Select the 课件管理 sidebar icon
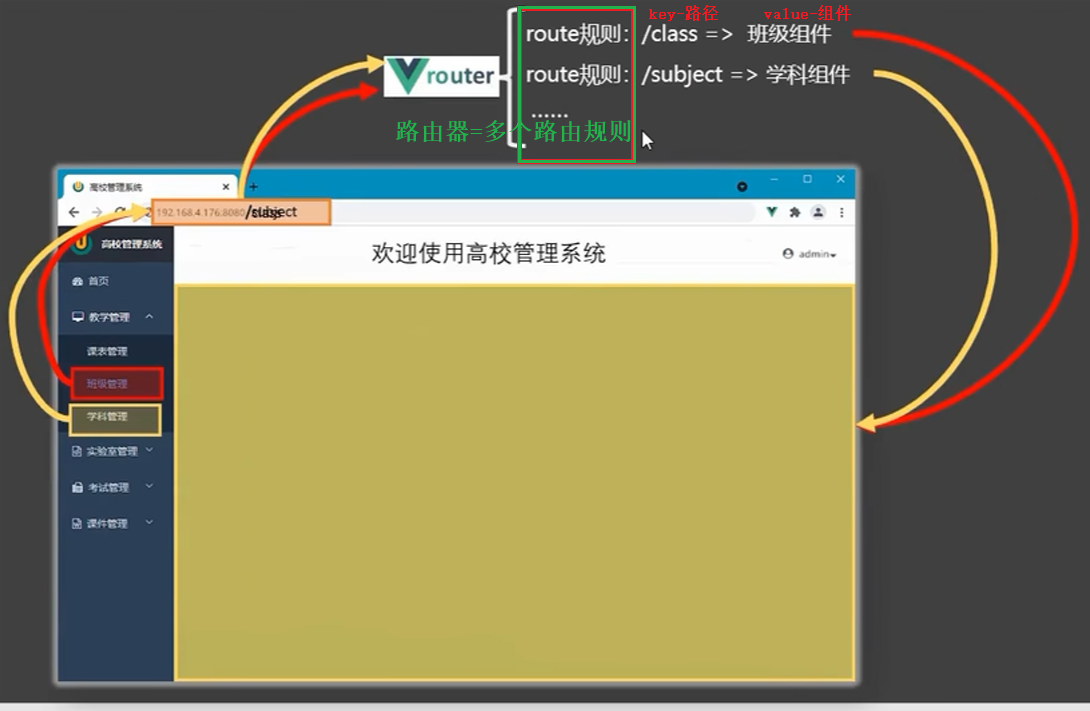Viewport: 1090px width, 711px height. [77, 522]
